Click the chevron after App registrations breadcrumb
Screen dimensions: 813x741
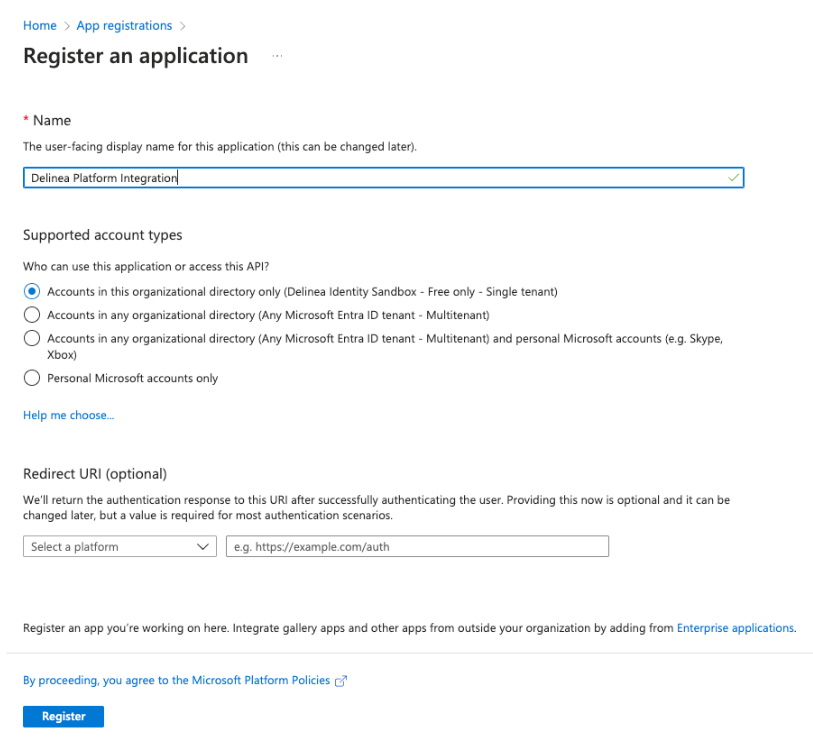point(183,25)
